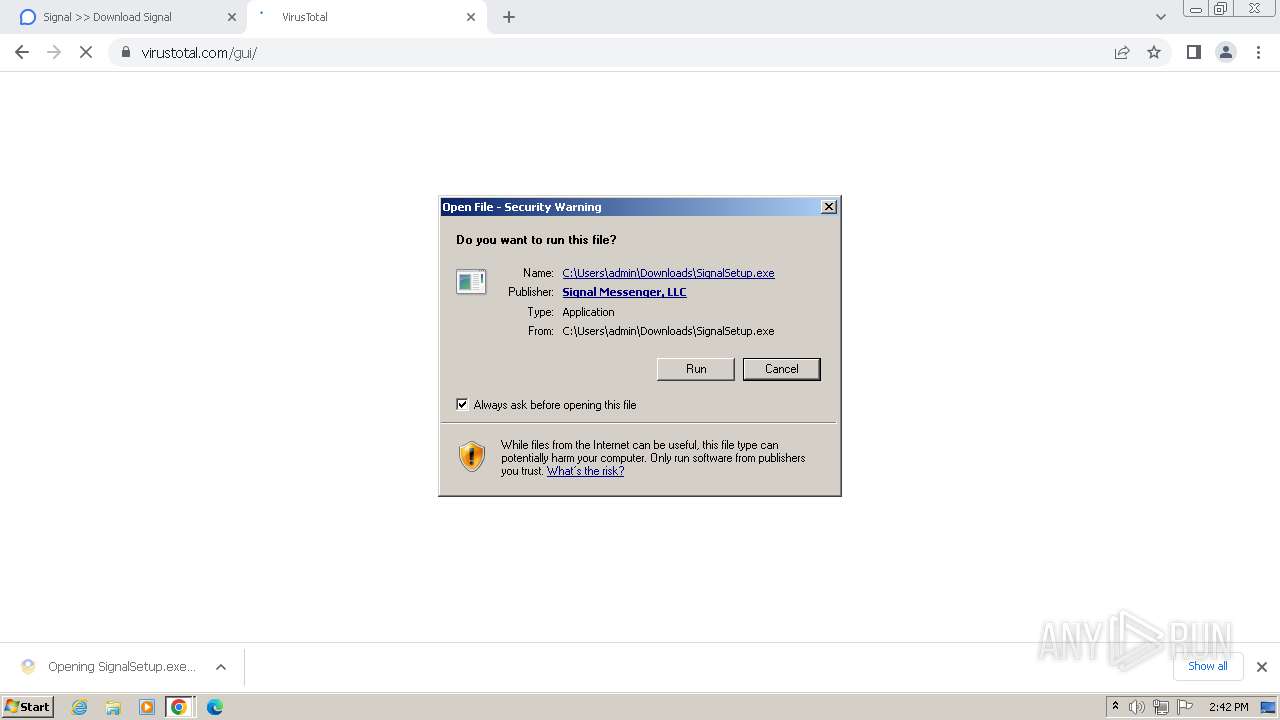
Task: Bookmark this page with star icon
Action: tap(1154, 52)
